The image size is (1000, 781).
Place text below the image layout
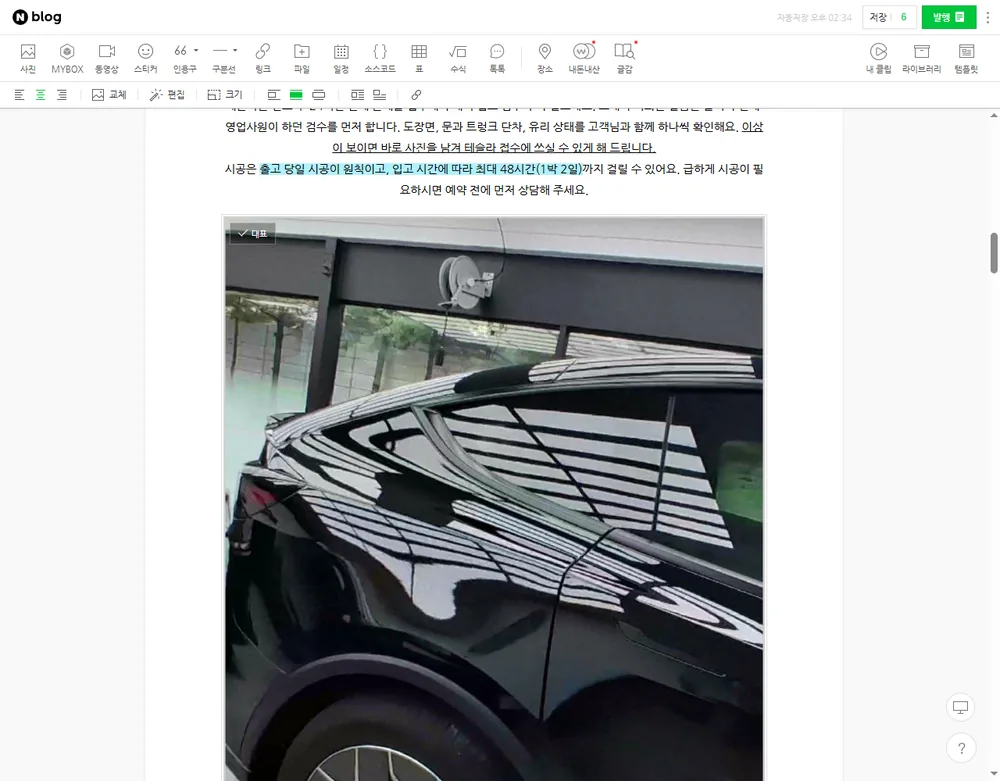[379, 95]
